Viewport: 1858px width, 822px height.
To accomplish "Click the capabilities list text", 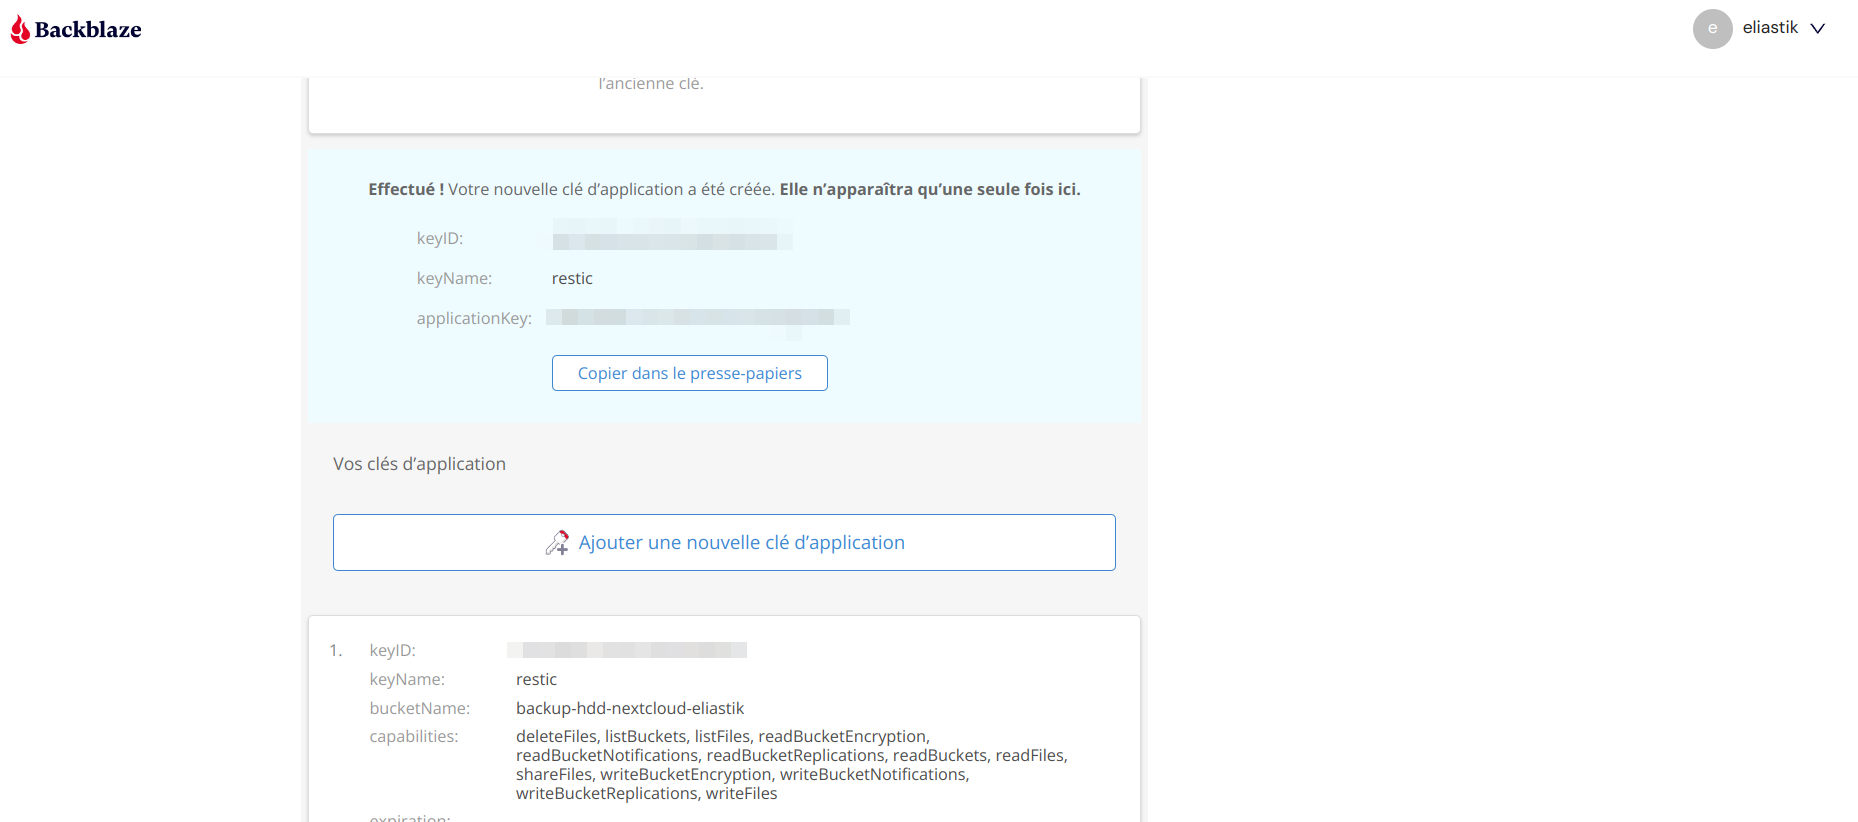I will coord(792,765).
